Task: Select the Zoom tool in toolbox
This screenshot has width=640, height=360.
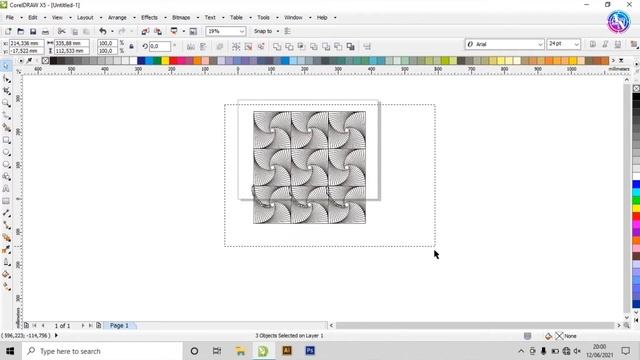Action: [x=6, y=103]
